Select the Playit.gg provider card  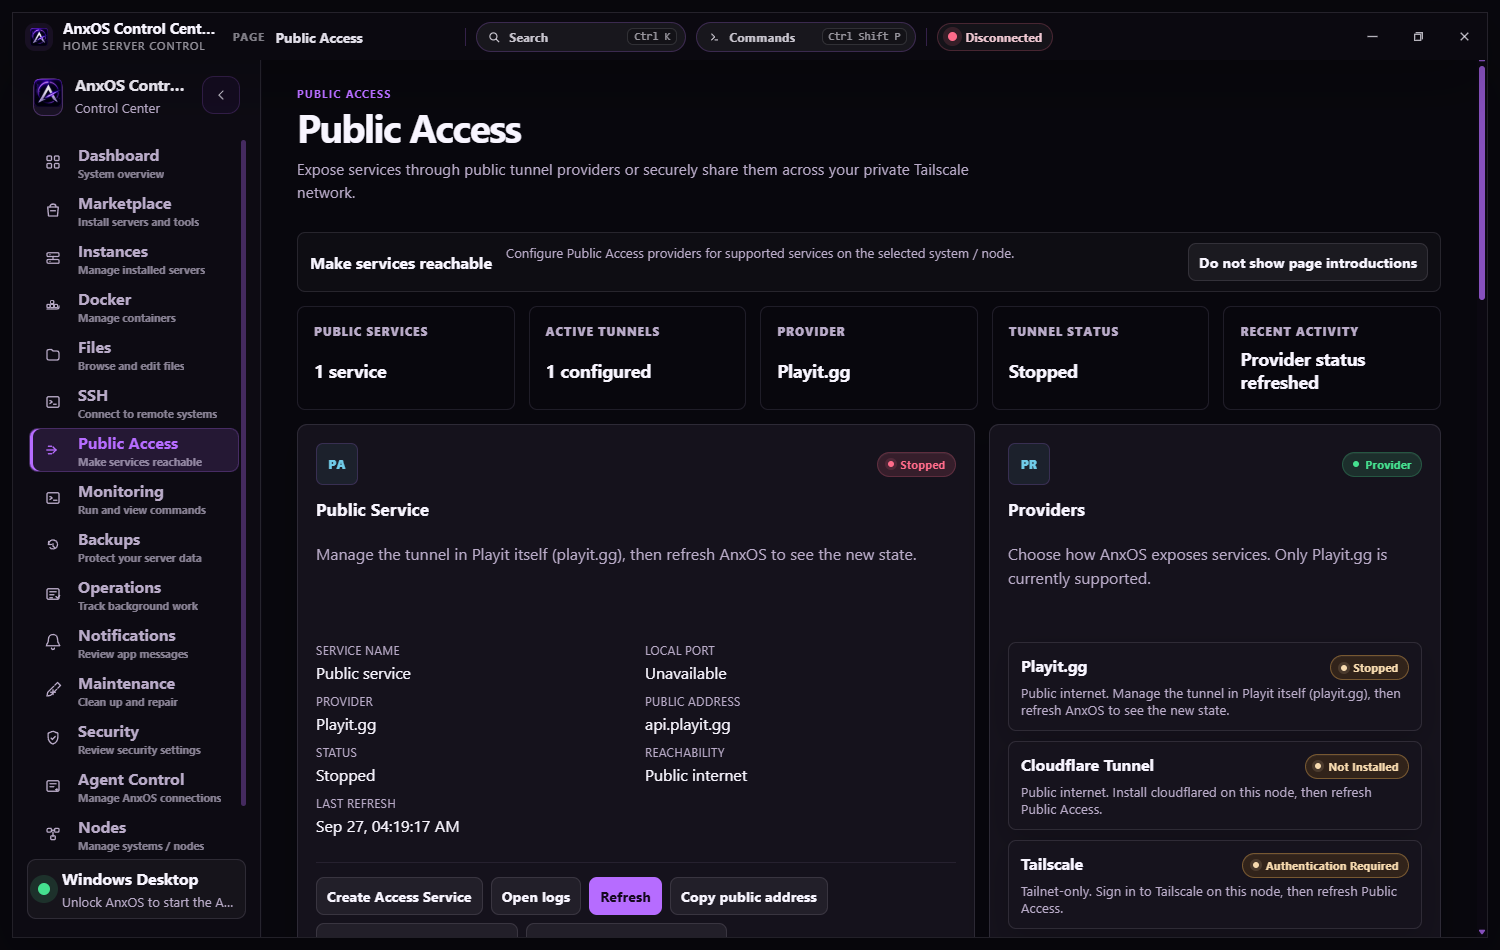(x=1215, y=686)
